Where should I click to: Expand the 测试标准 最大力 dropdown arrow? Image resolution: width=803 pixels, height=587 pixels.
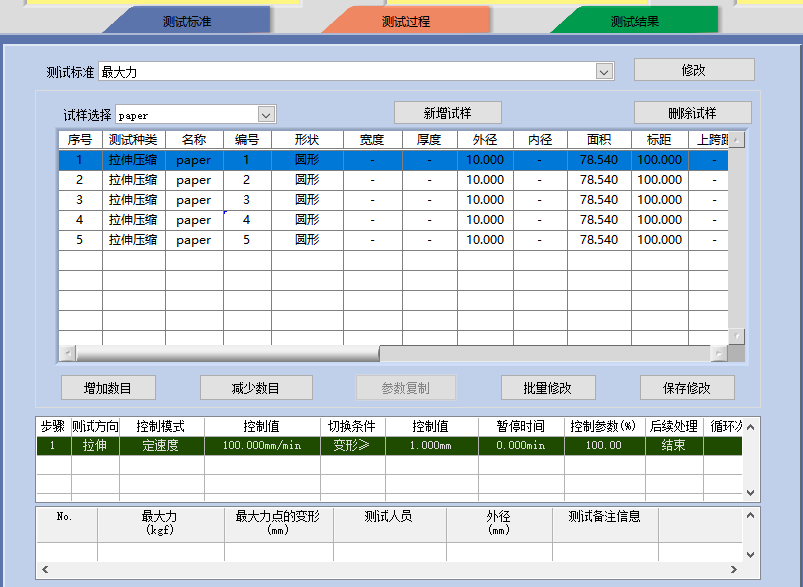[x=604, y=72]
